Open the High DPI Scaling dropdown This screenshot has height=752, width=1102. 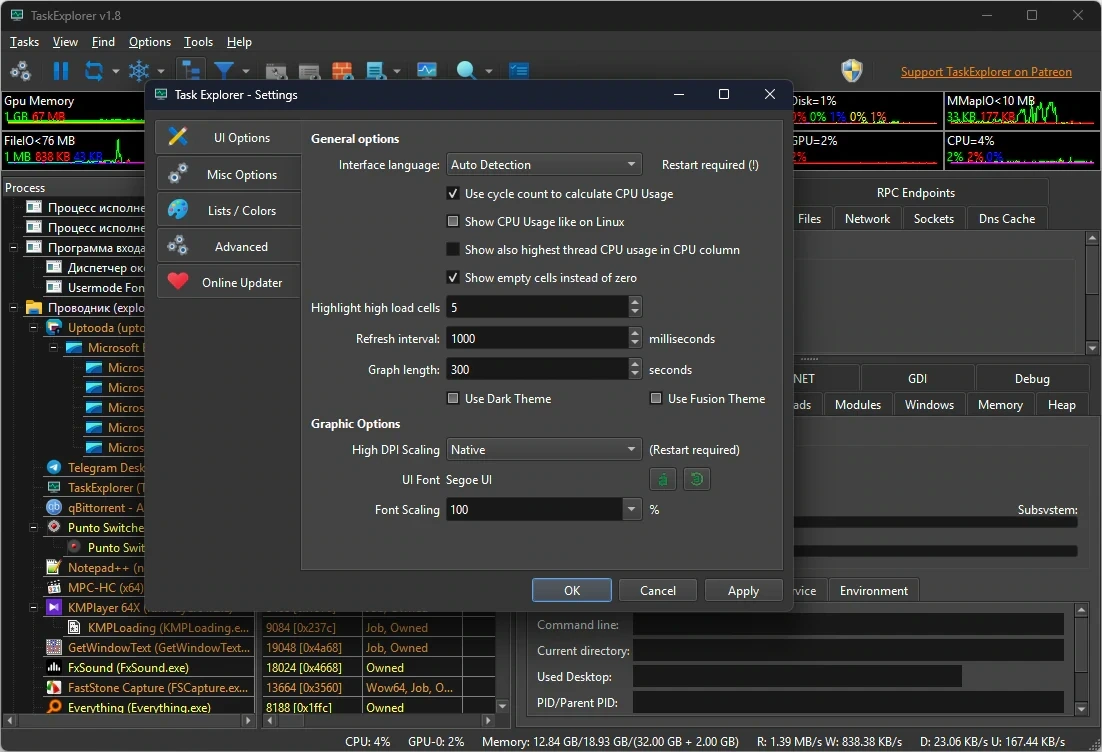coord(544,450)
